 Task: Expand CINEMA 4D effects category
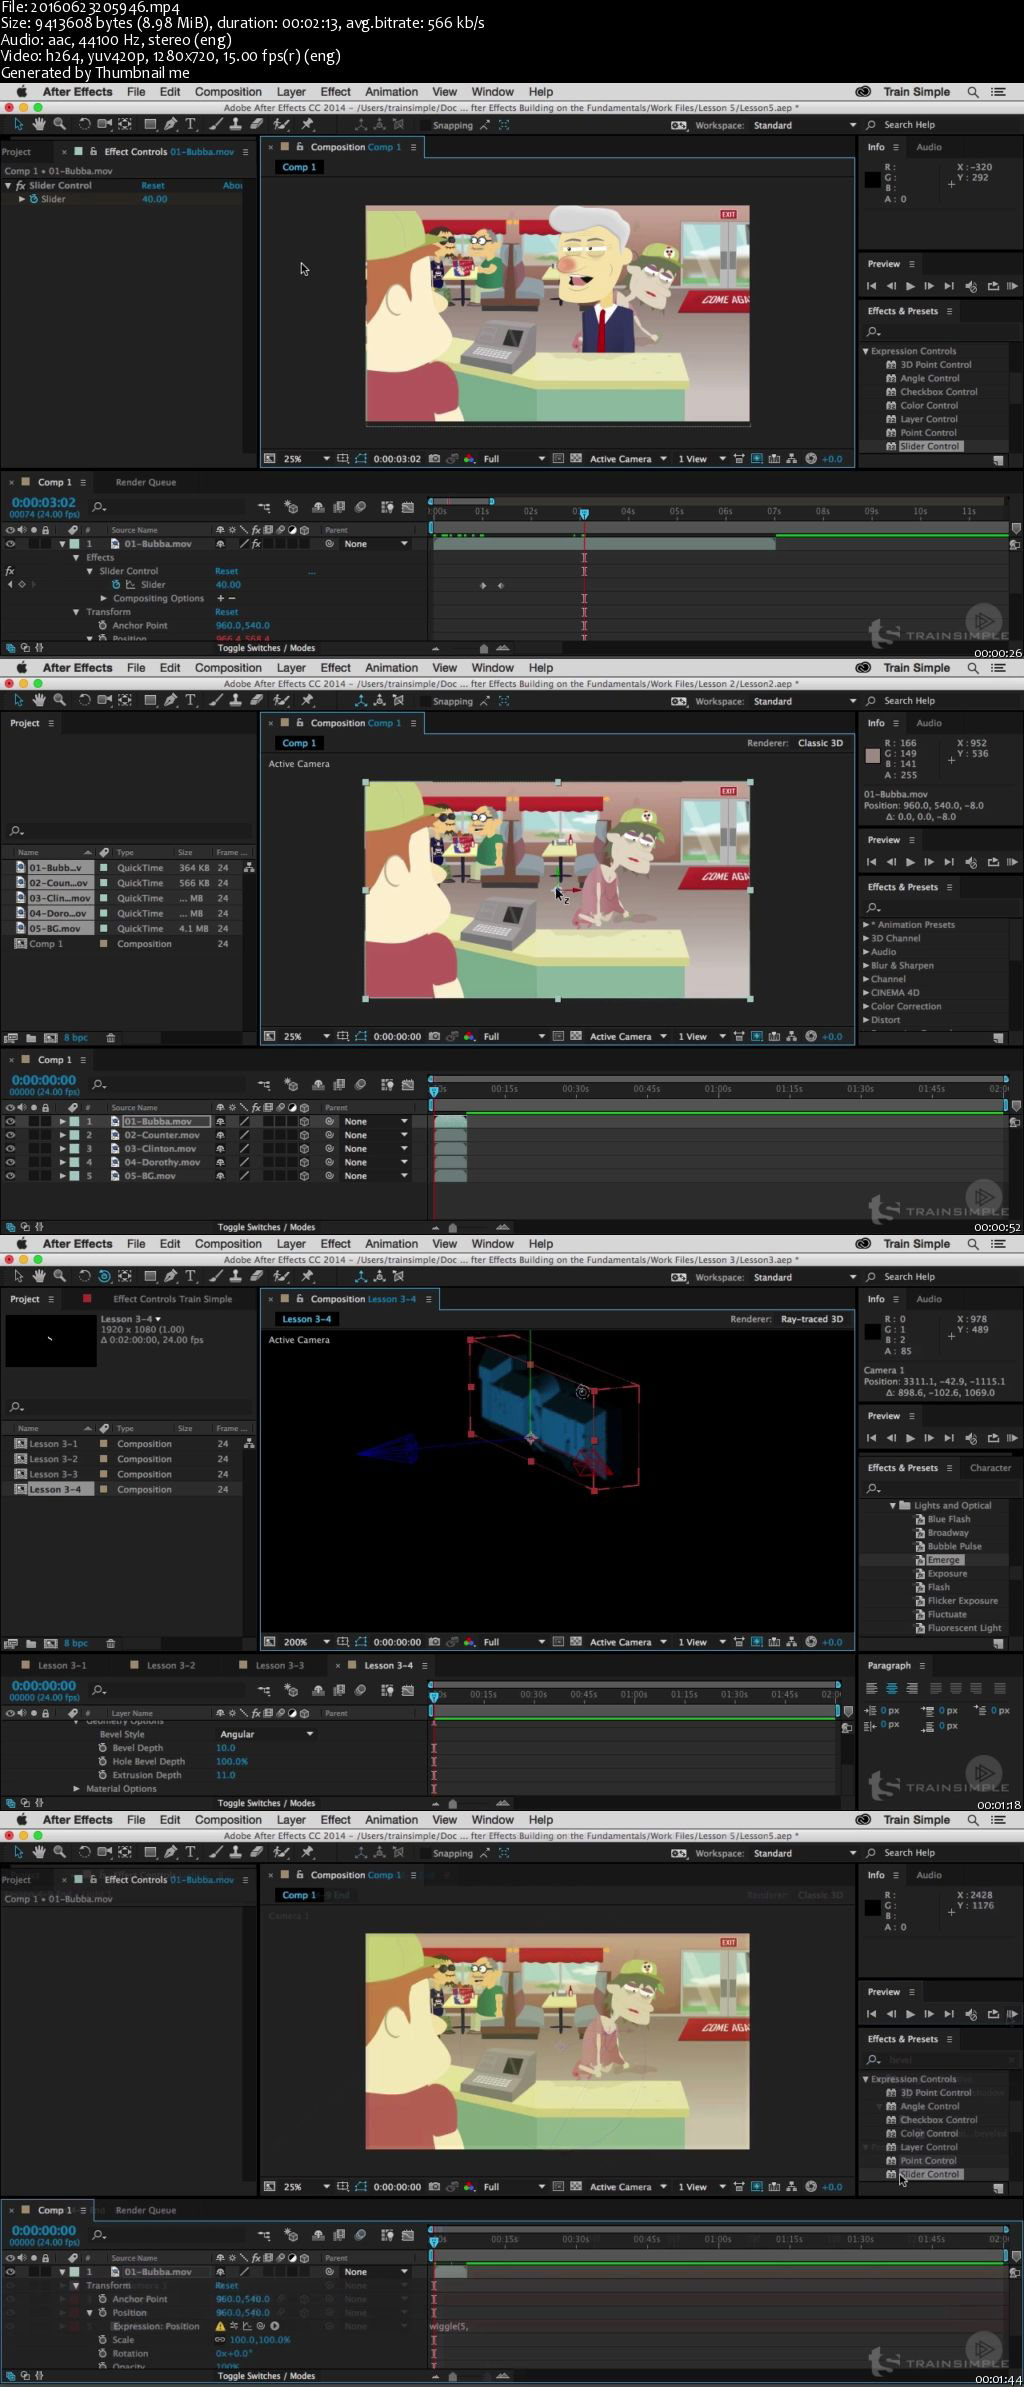click(866, 993)
